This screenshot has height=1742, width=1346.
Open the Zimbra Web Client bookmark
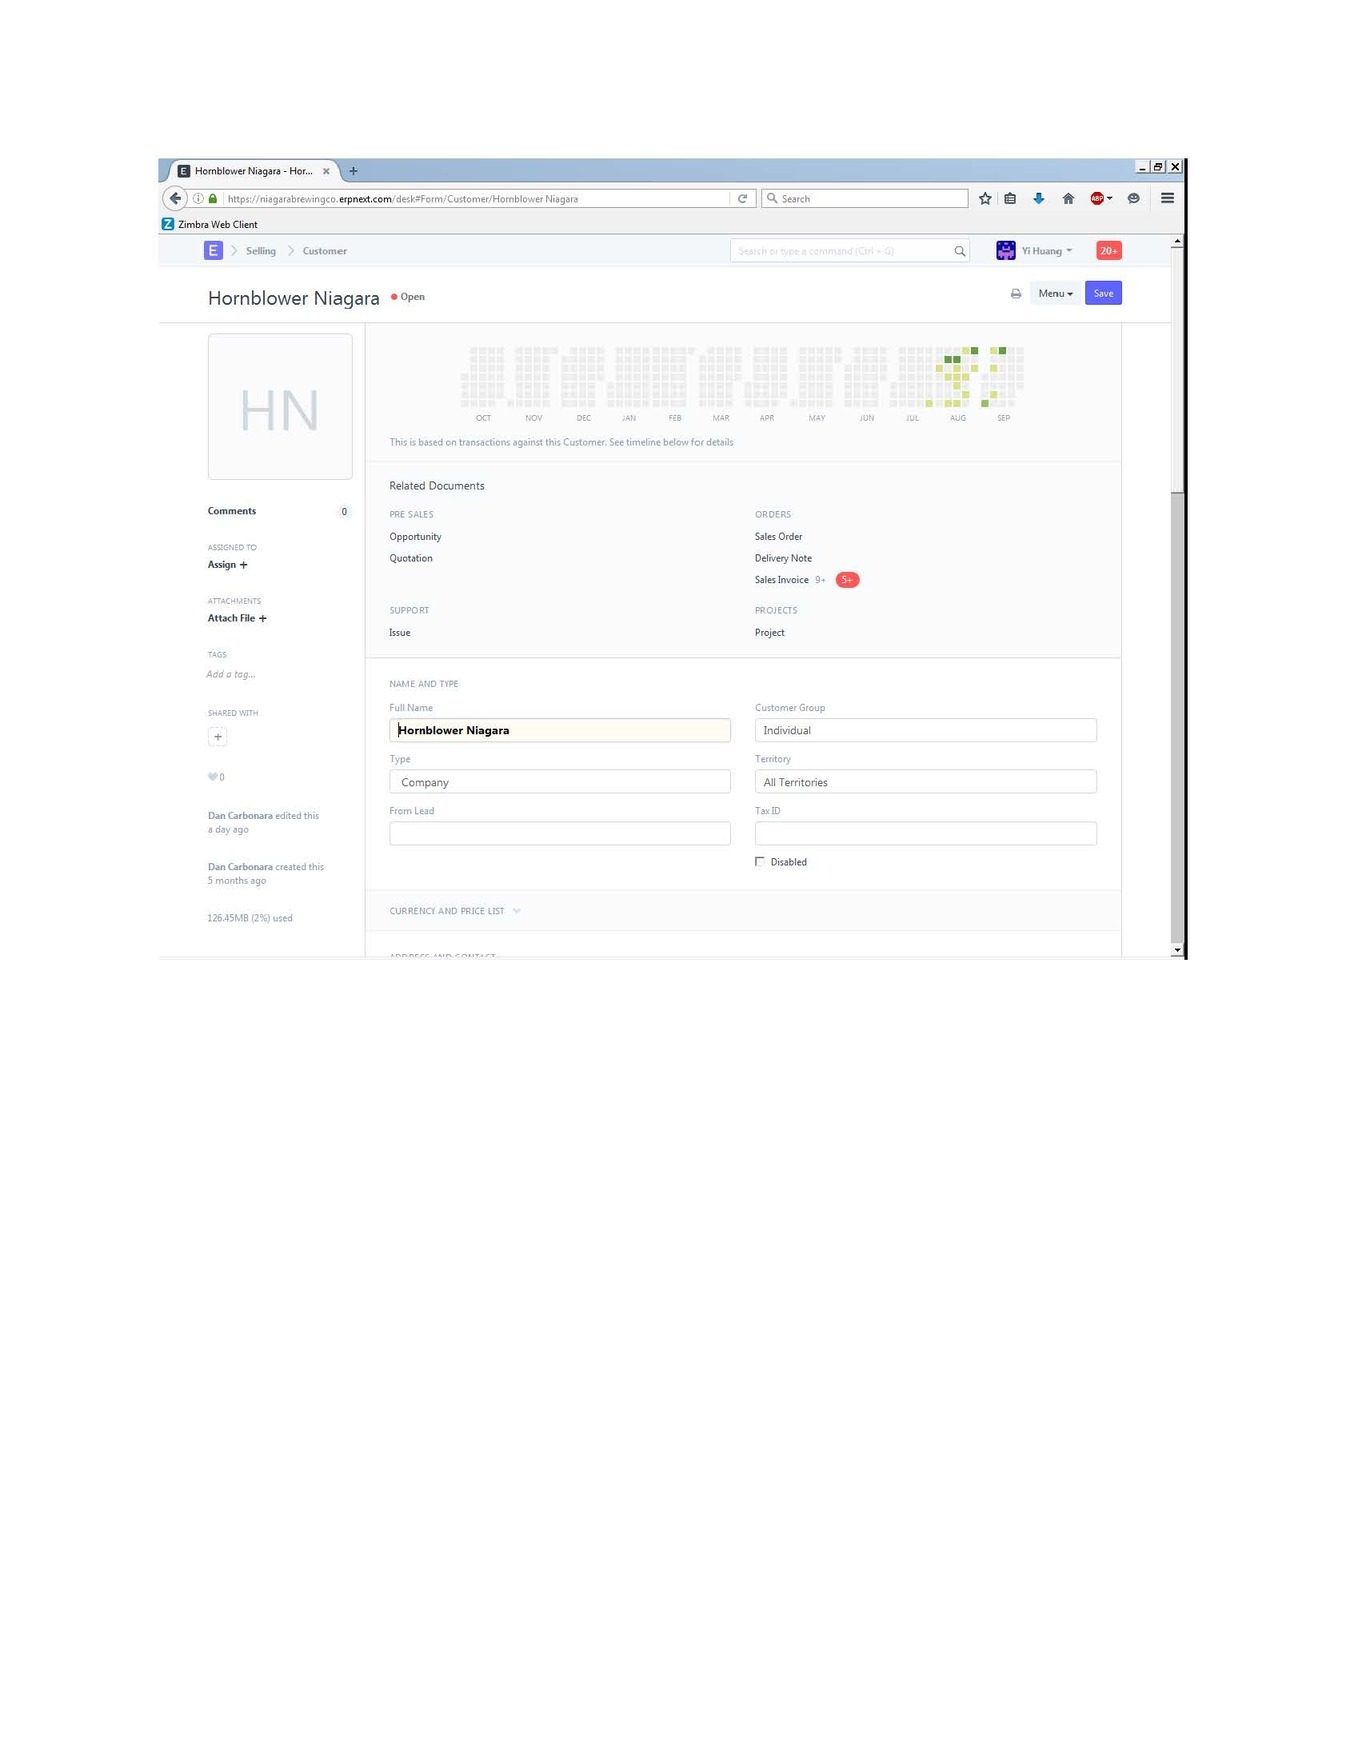(210, 224)
